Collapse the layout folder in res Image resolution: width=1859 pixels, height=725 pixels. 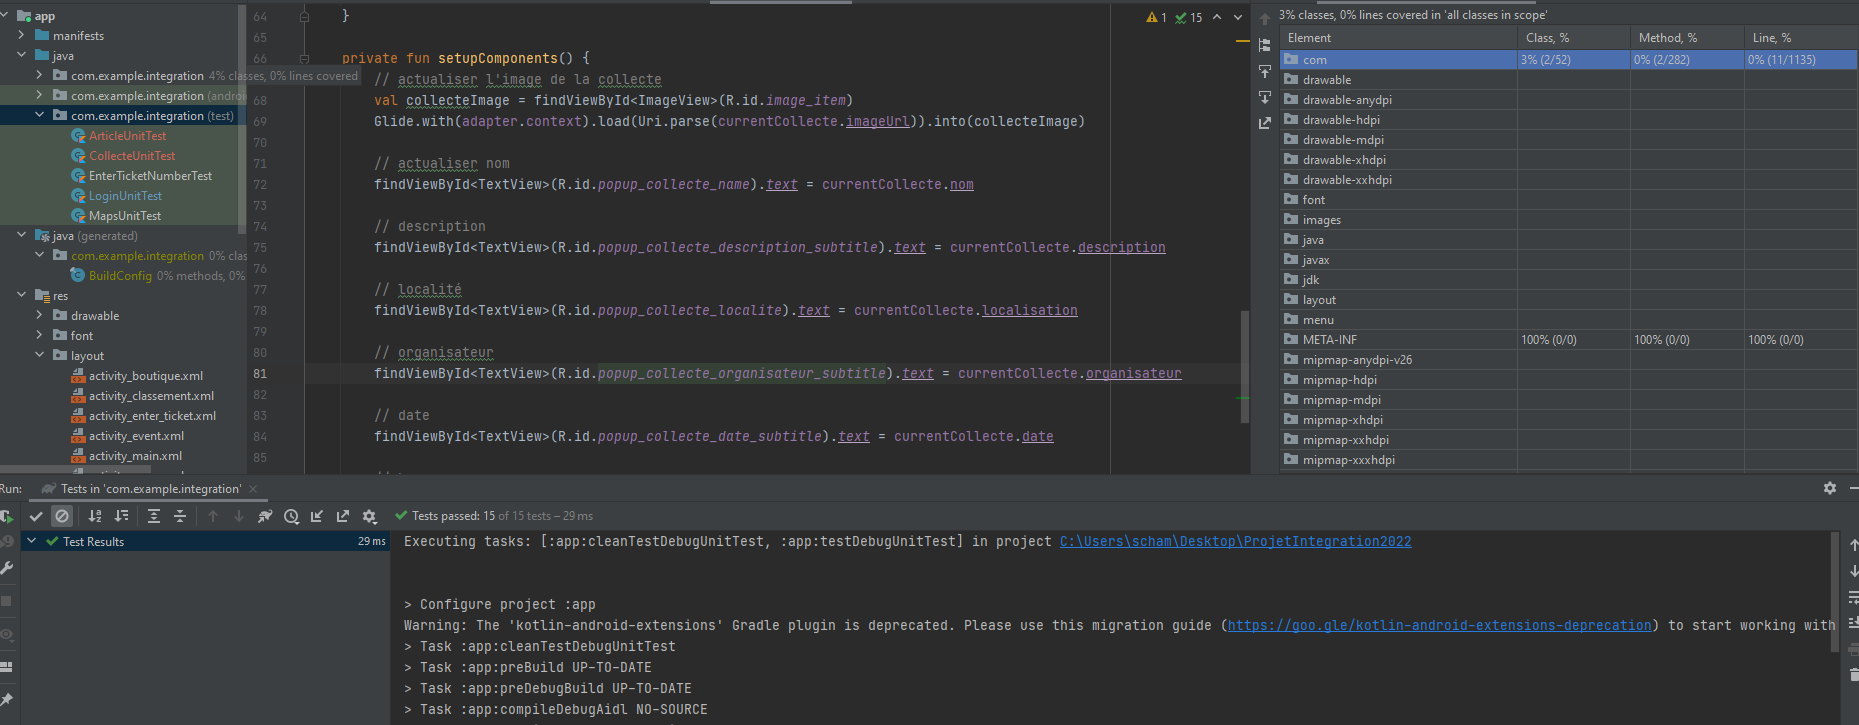click(40, 355)
